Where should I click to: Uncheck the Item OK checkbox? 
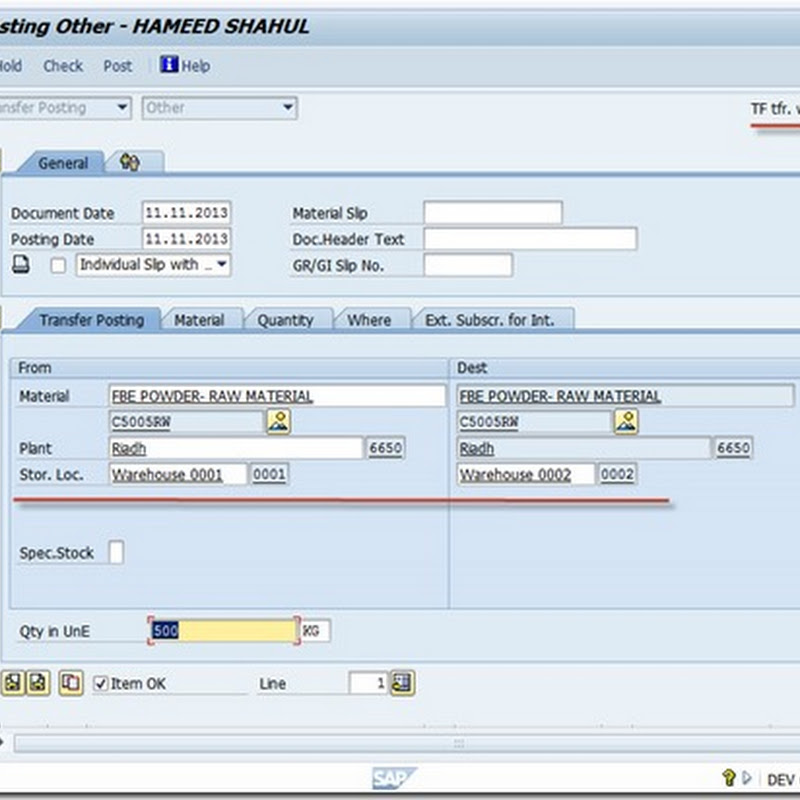pyautogui.click(x=101, y=684)
